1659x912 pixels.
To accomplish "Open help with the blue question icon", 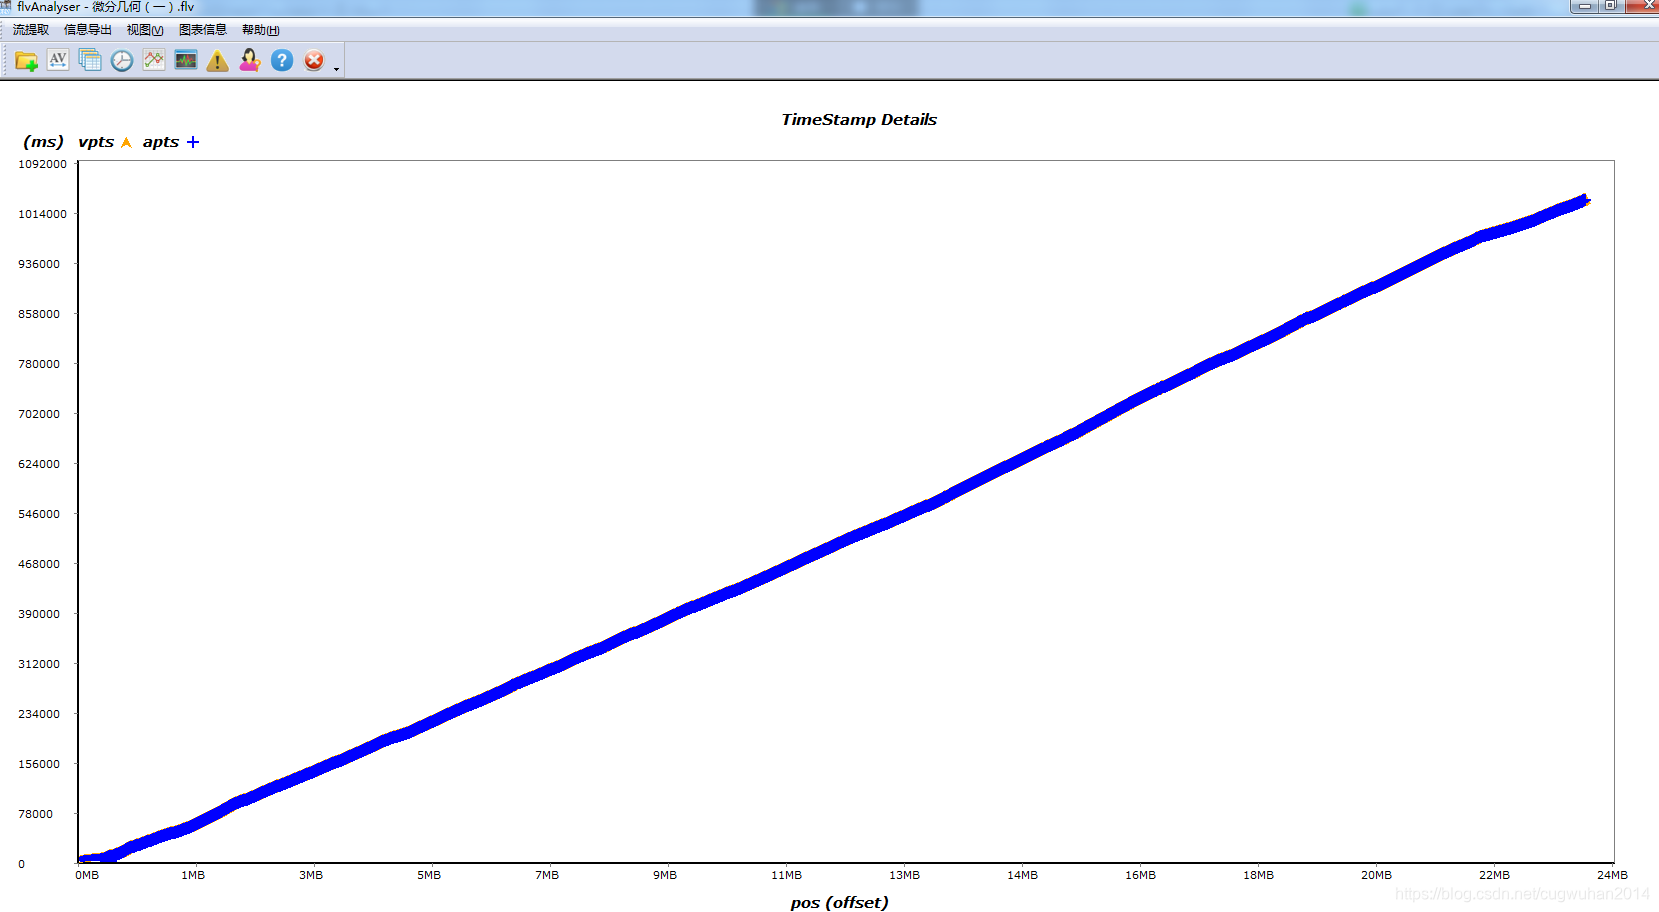I will point(282,61).
